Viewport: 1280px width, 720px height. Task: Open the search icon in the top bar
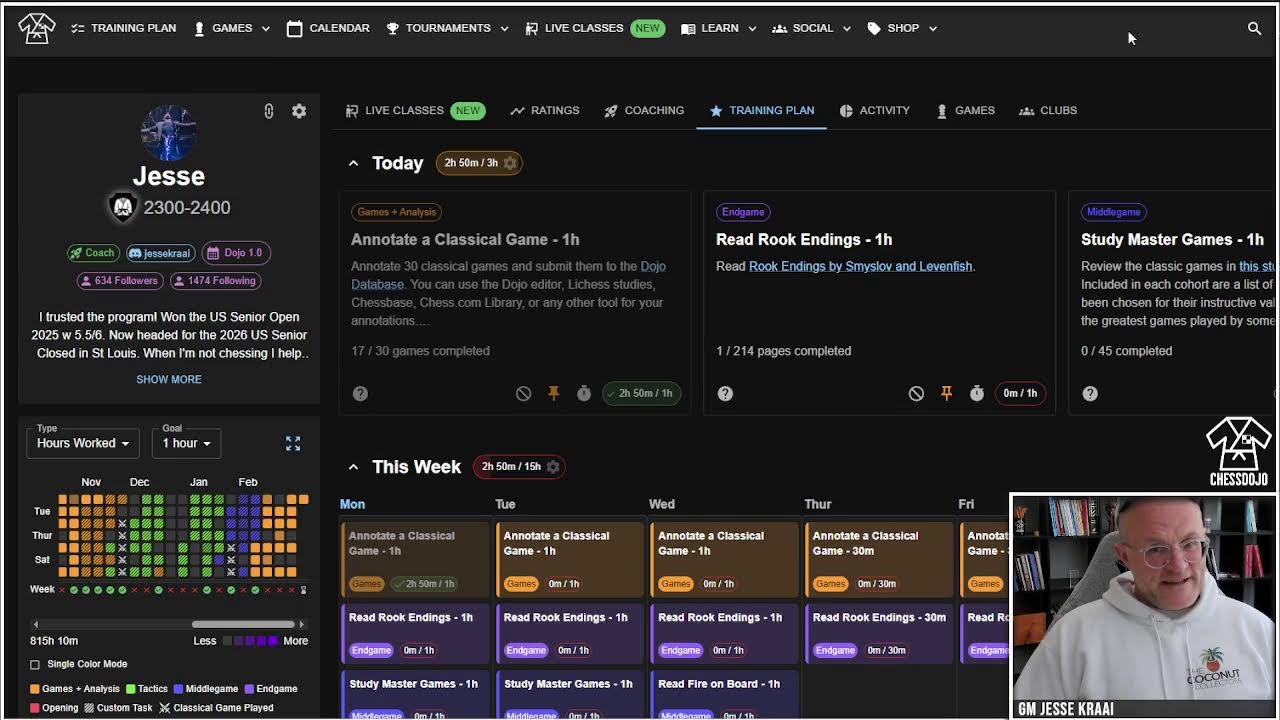click(1254, 29)
